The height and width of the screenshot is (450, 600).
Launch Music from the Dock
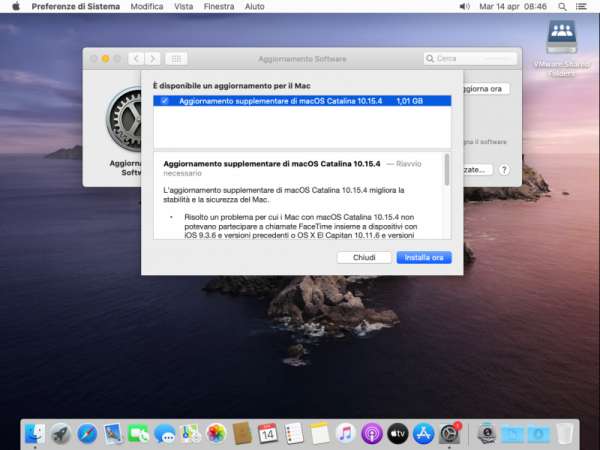click(346, 434)
